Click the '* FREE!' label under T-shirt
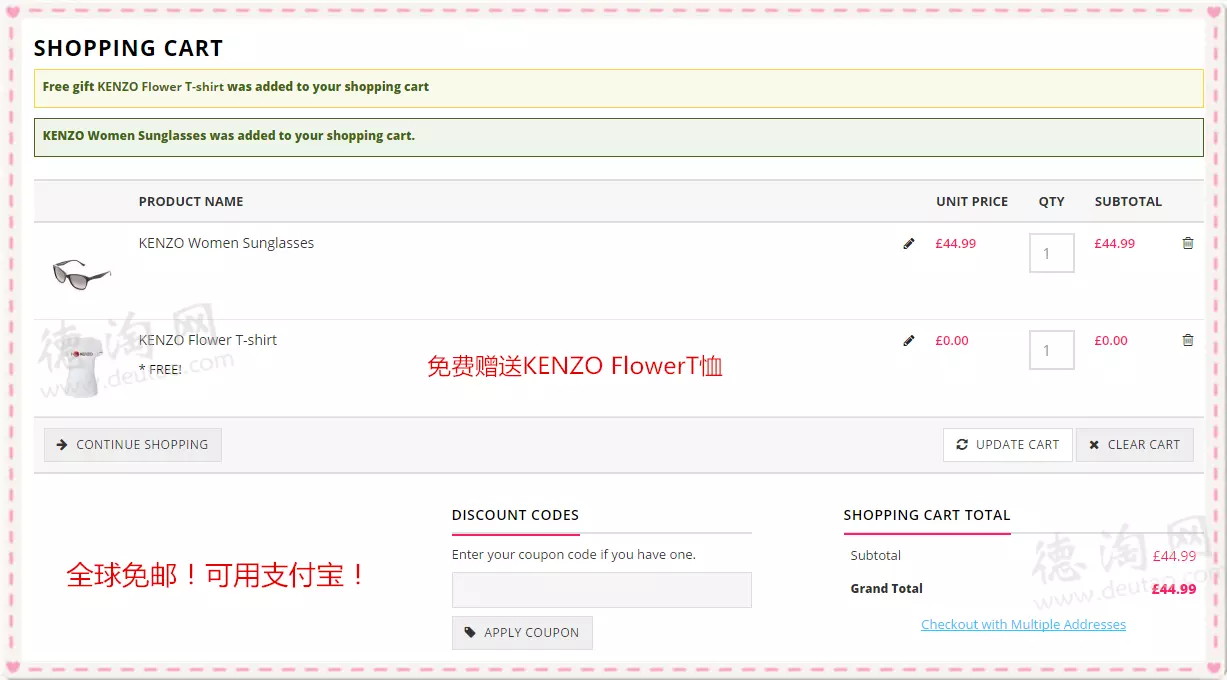Viewport: 1227px width, 680px height. 160,370
